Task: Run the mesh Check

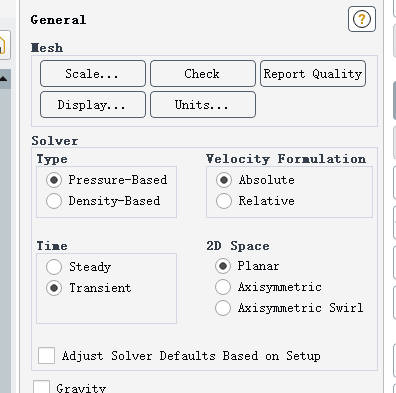Action: point(203,73)
